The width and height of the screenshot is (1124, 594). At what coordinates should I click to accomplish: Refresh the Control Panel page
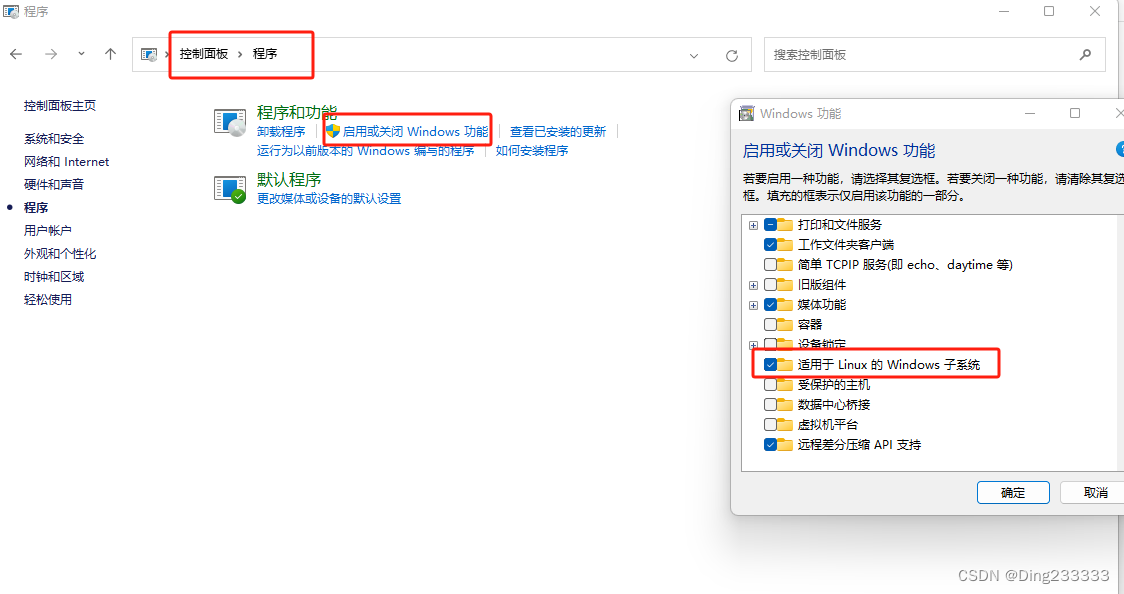click(x=732, y=55)
